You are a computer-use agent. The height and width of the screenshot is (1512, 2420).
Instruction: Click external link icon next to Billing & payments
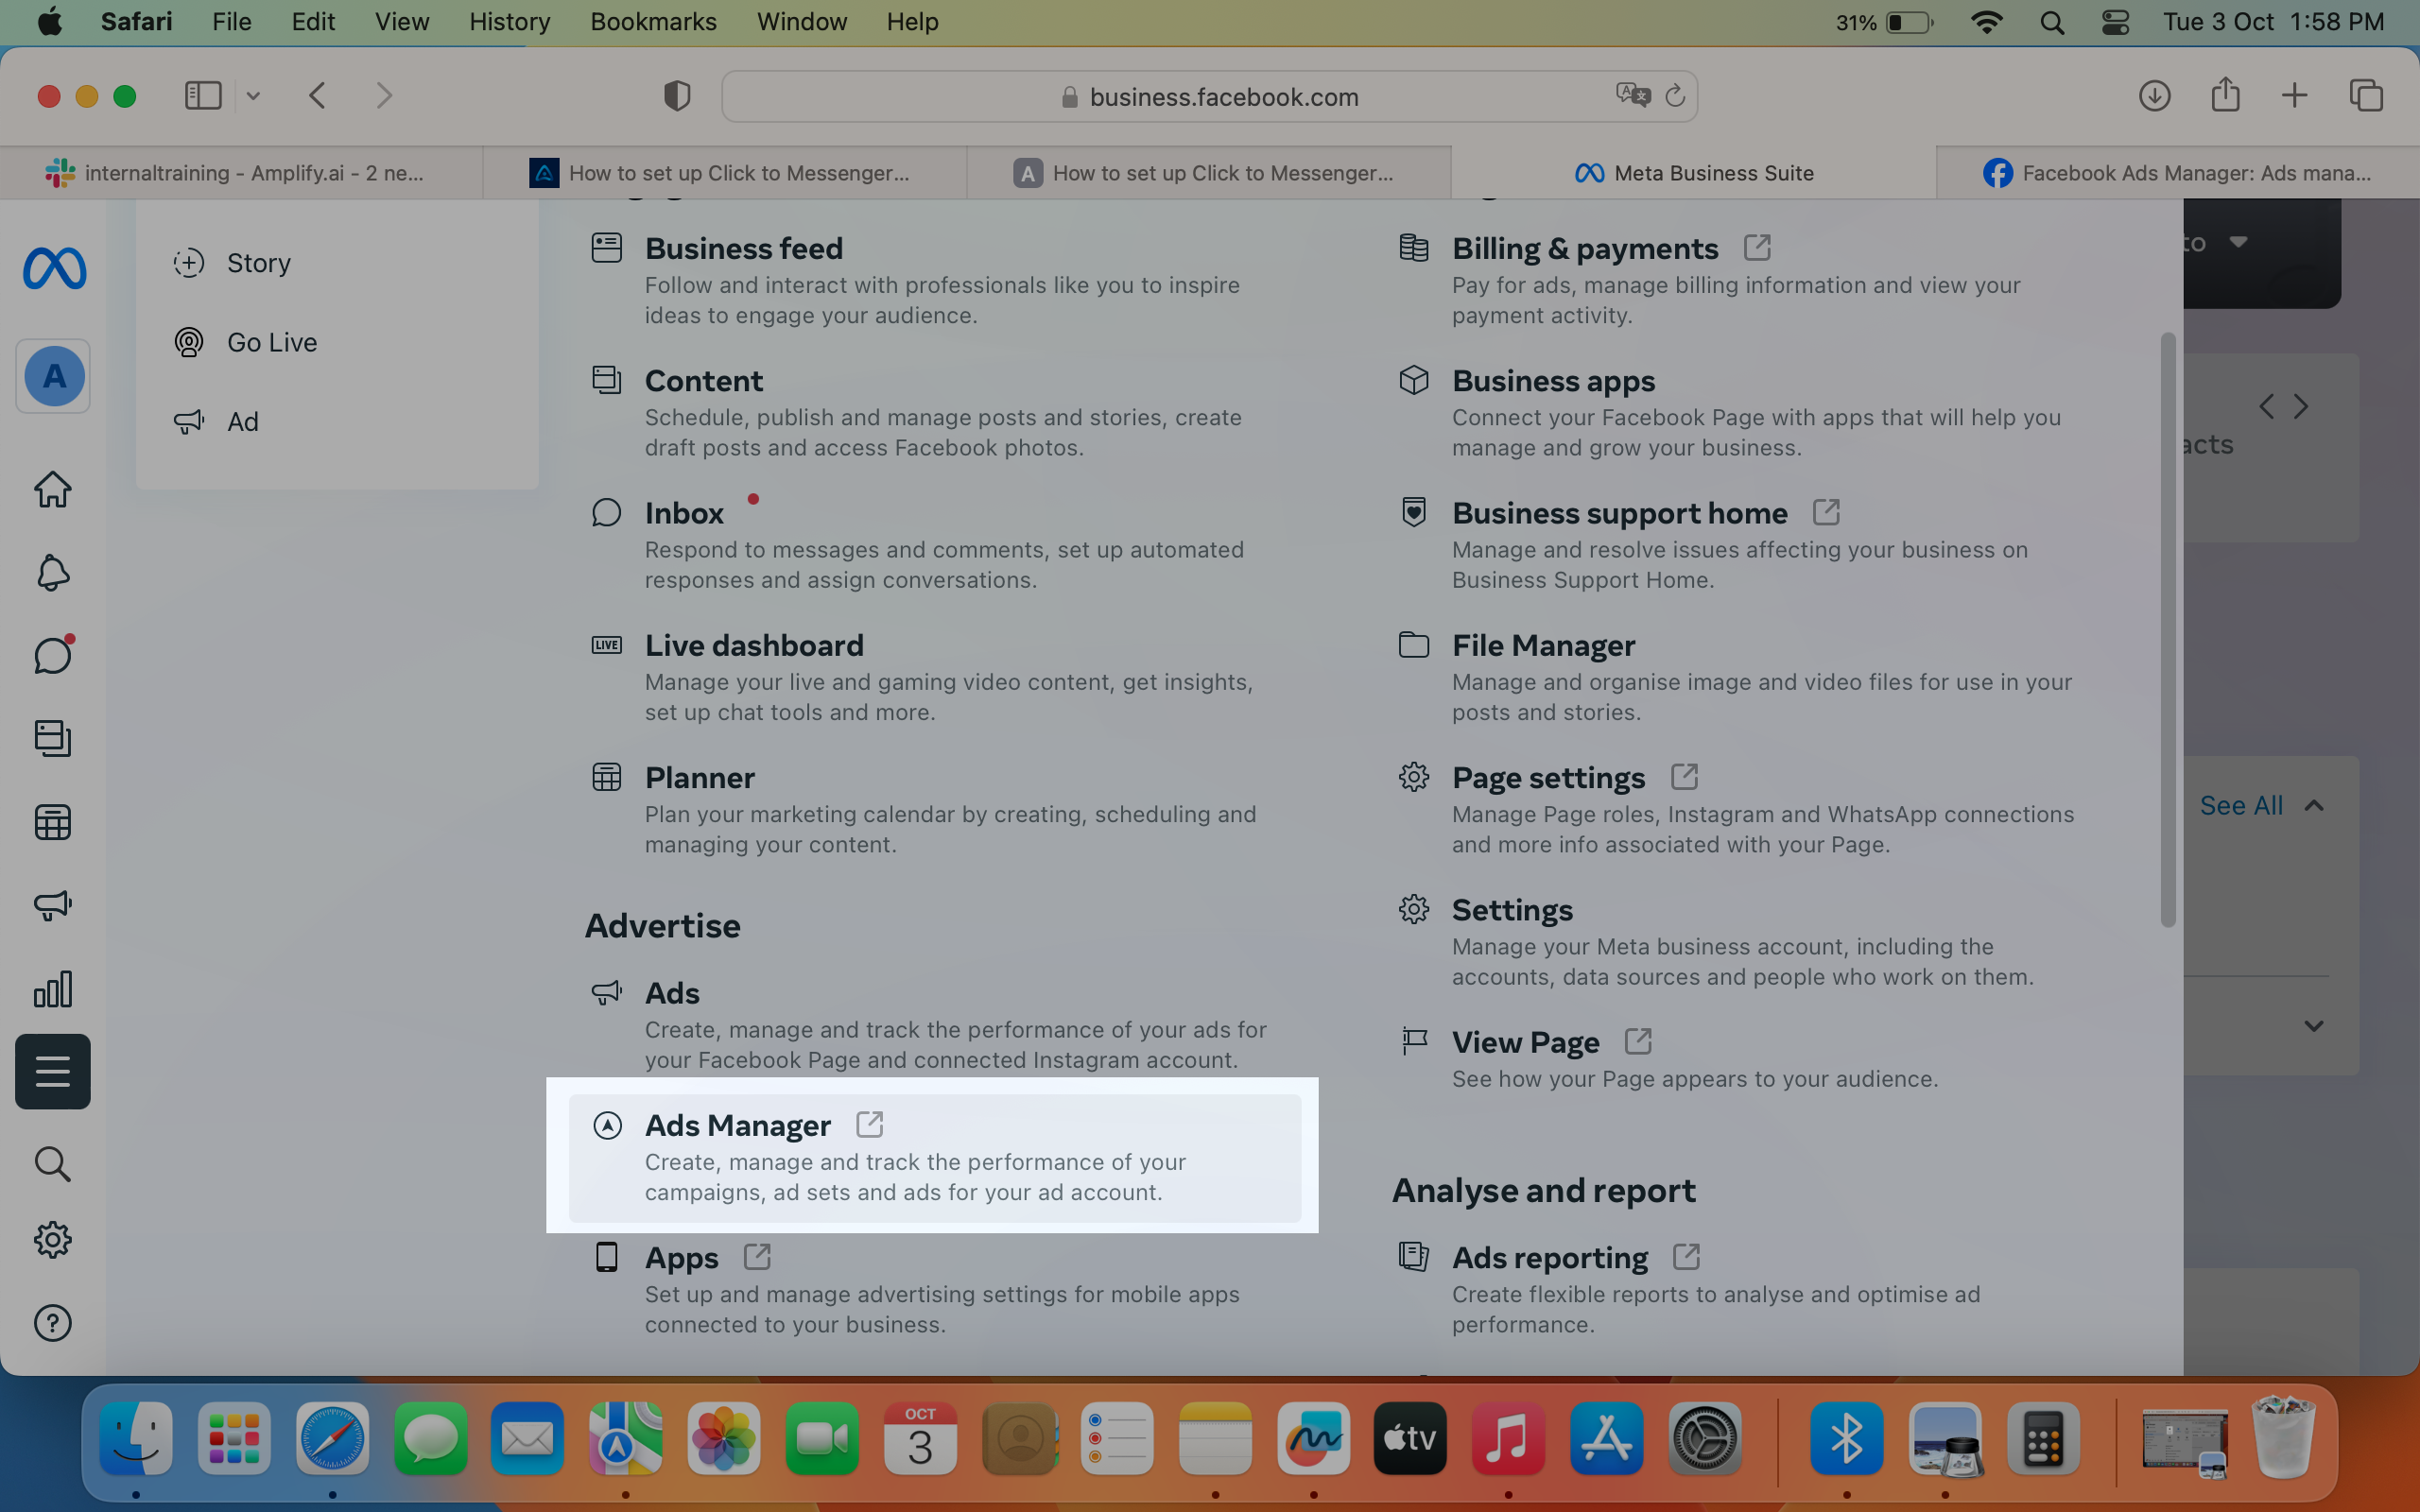(x=1757, y=247)
